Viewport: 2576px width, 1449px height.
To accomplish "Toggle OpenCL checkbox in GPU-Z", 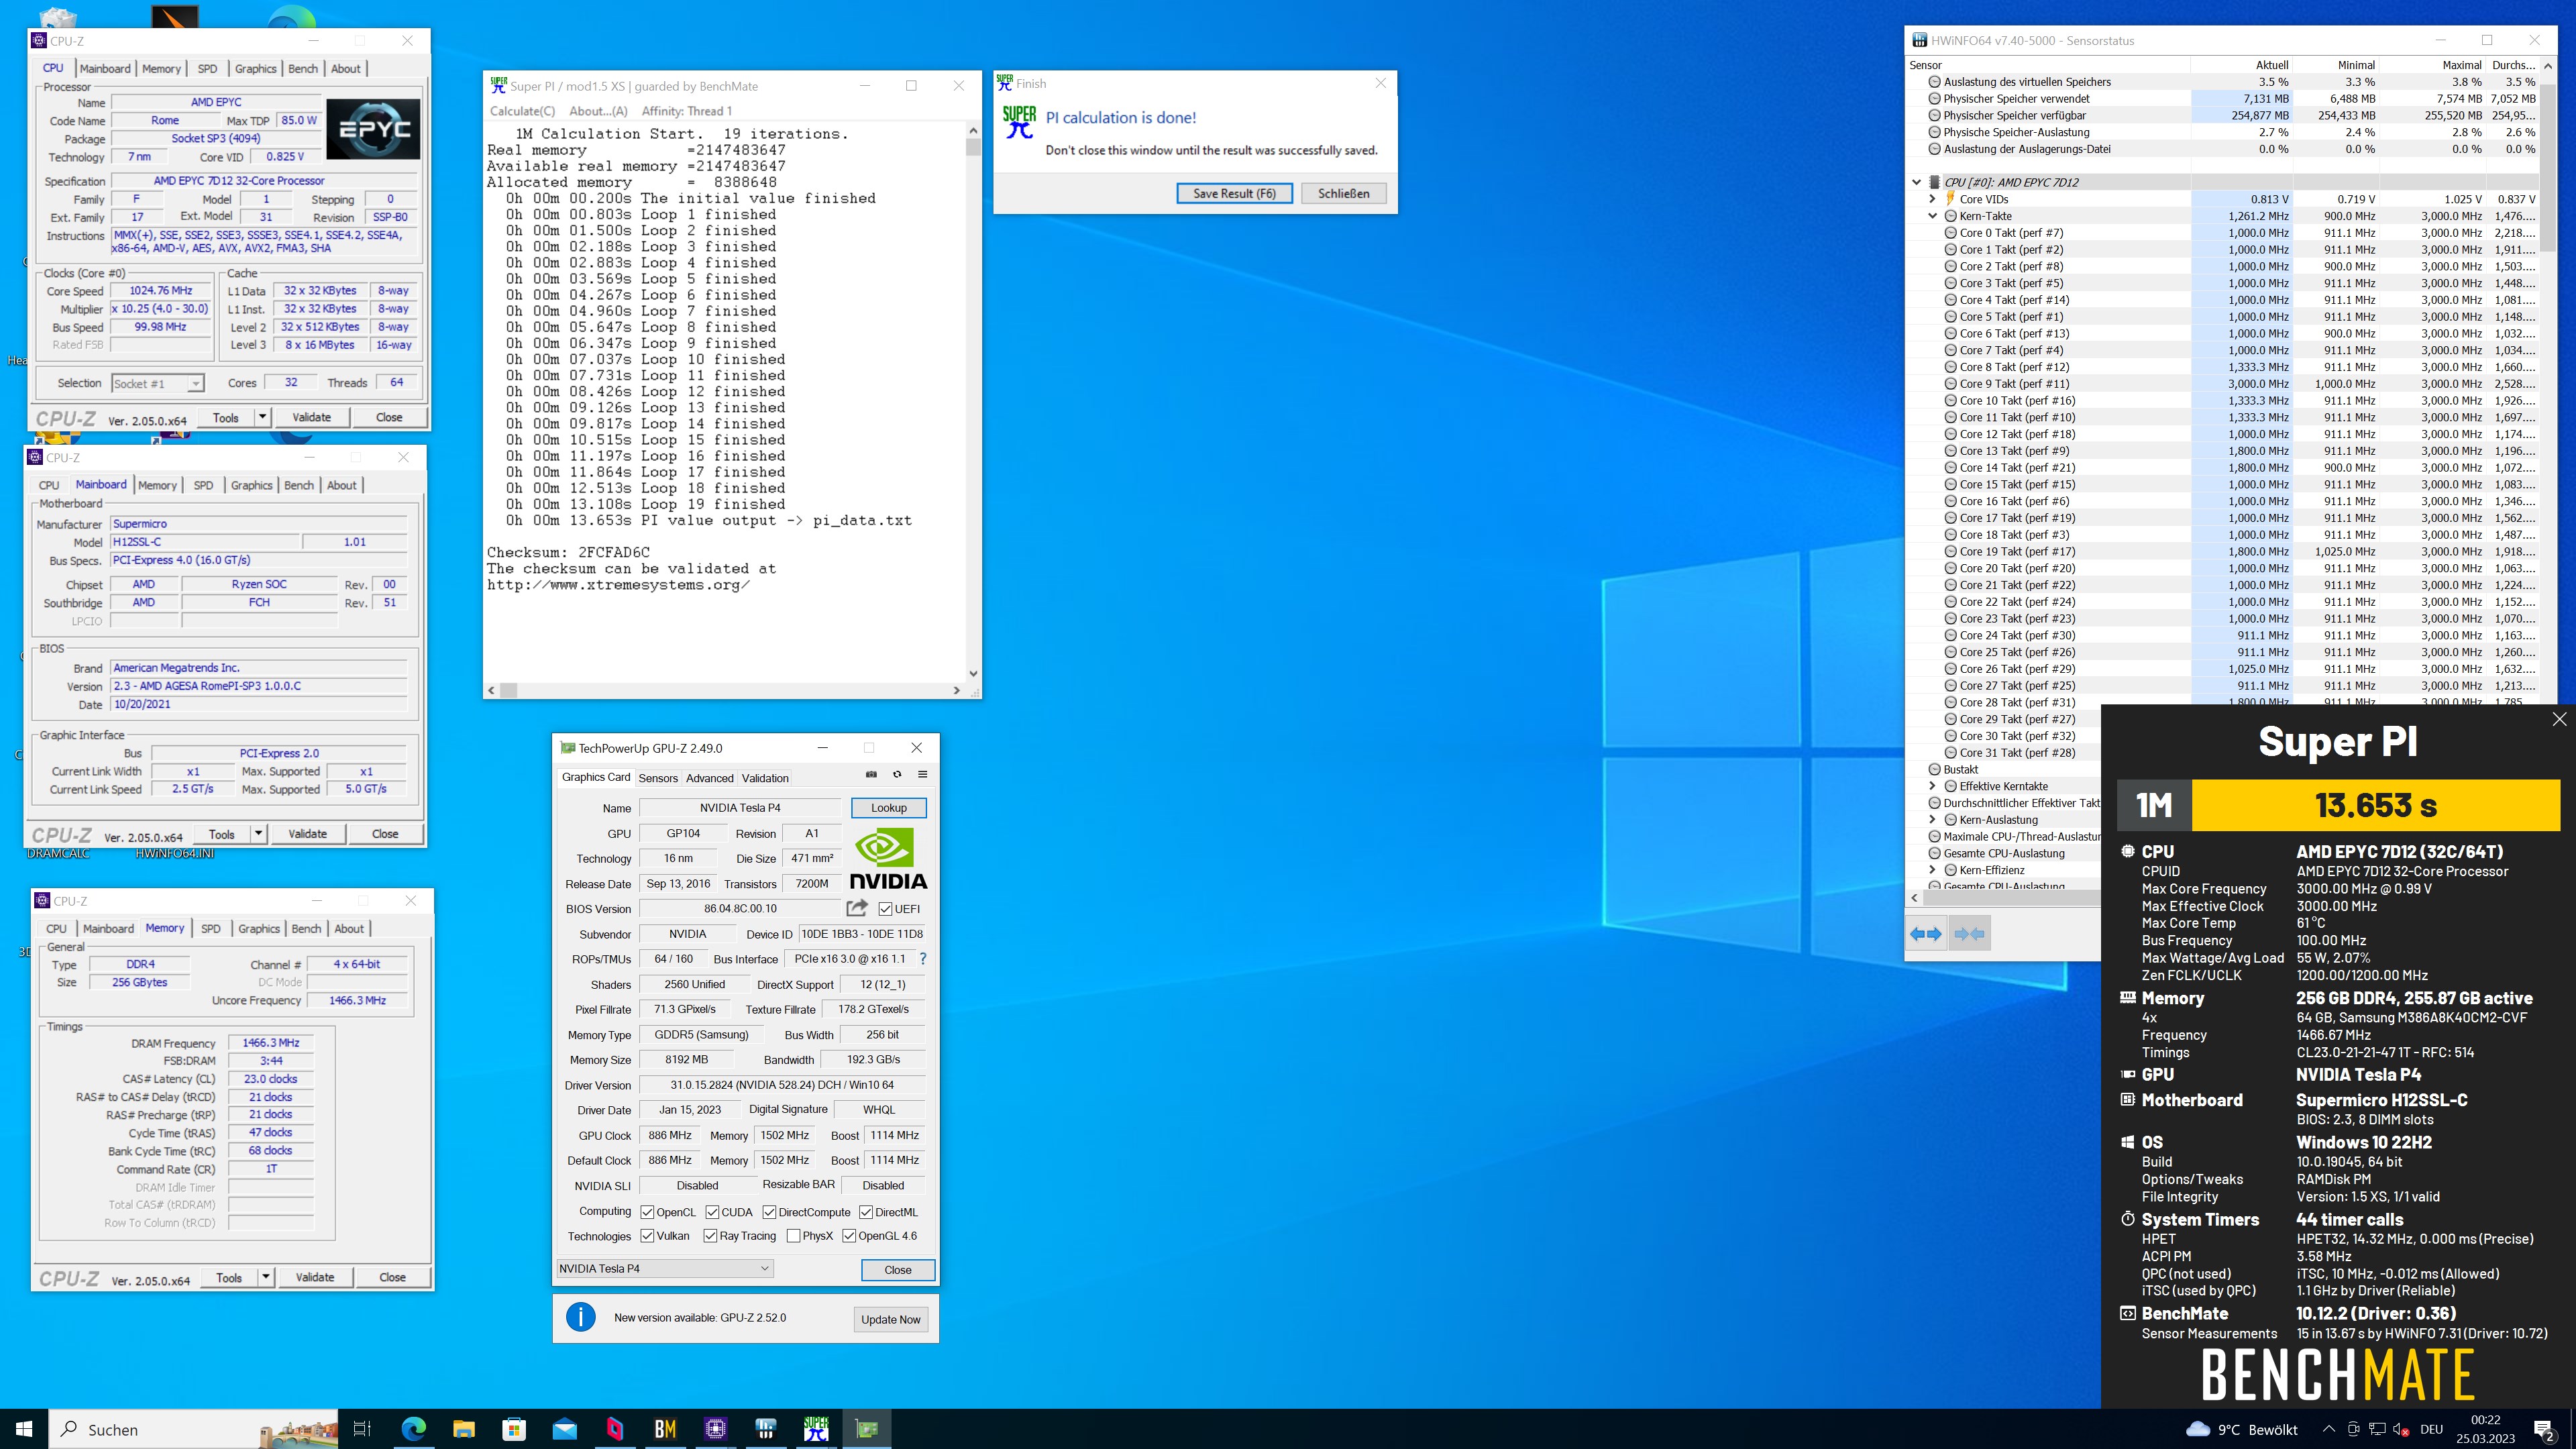I will 647,1212.
